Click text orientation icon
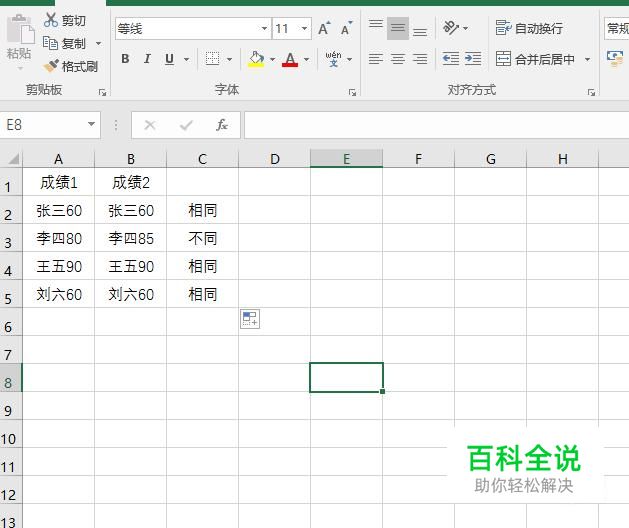This screenshot has height=528, width=629. pos(451,28)
